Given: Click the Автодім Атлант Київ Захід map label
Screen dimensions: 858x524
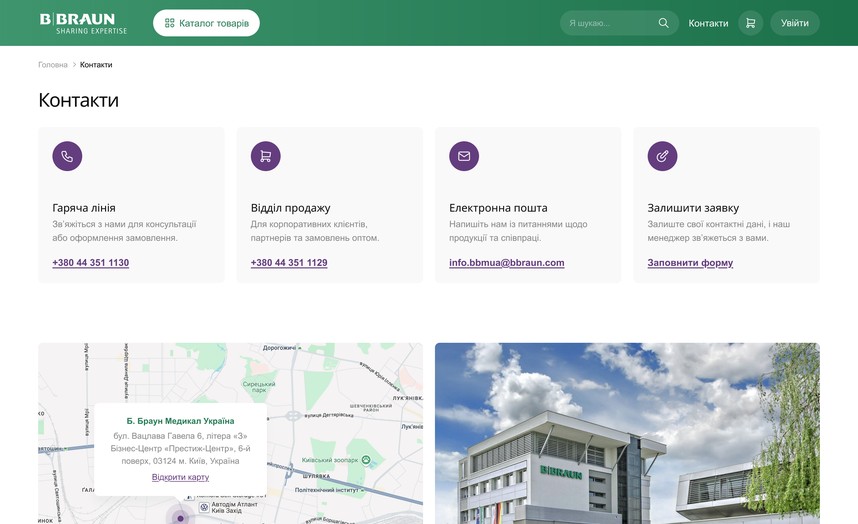Looking at the screenshot, I should [234, 507].
